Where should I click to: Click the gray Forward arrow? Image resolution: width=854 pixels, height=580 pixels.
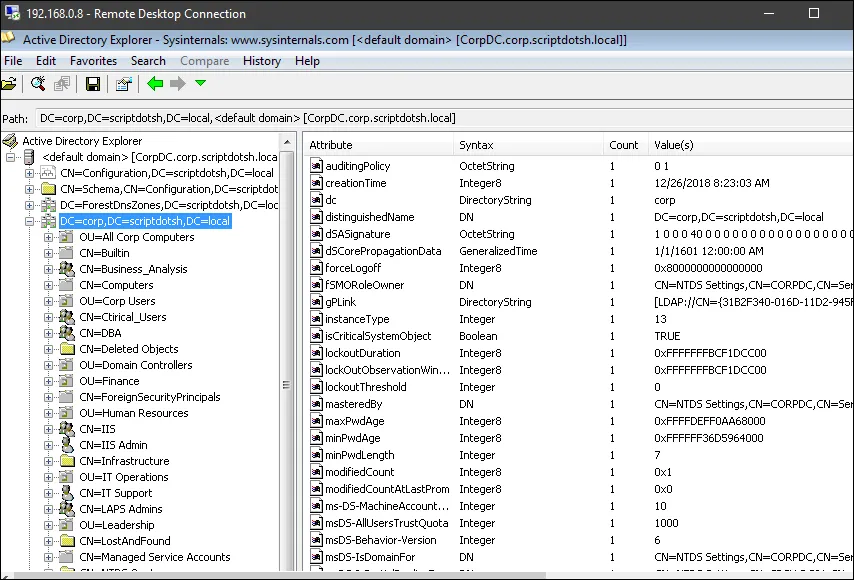click(178, 83)
